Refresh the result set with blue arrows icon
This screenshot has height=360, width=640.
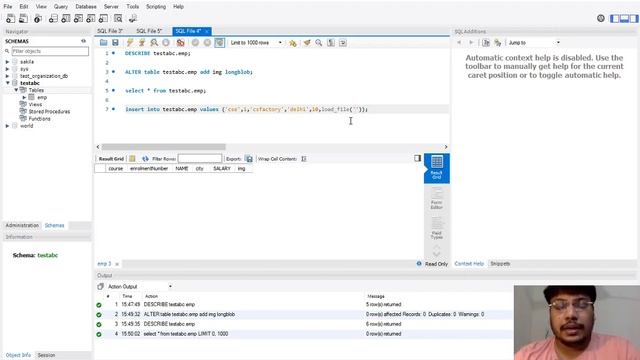145,158
